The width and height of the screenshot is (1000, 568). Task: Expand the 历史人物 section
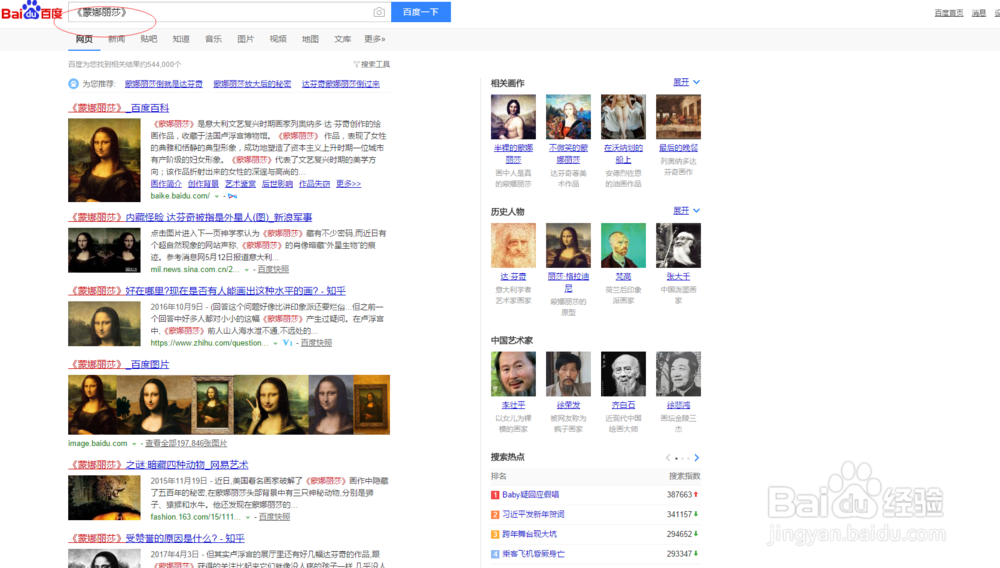[x=686, y=211]
